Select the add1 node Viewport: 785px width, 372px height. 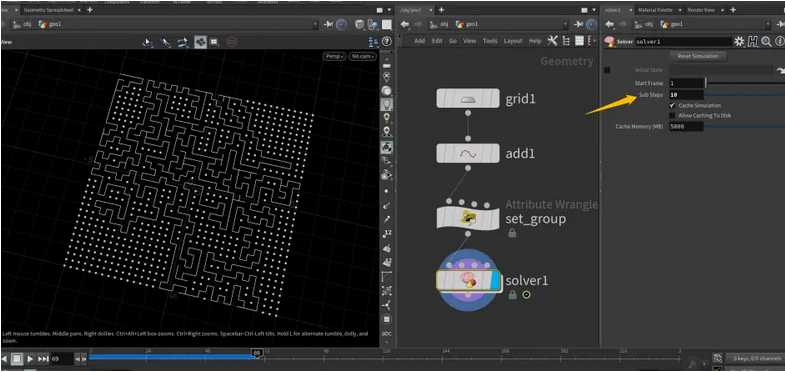(468, 153)
